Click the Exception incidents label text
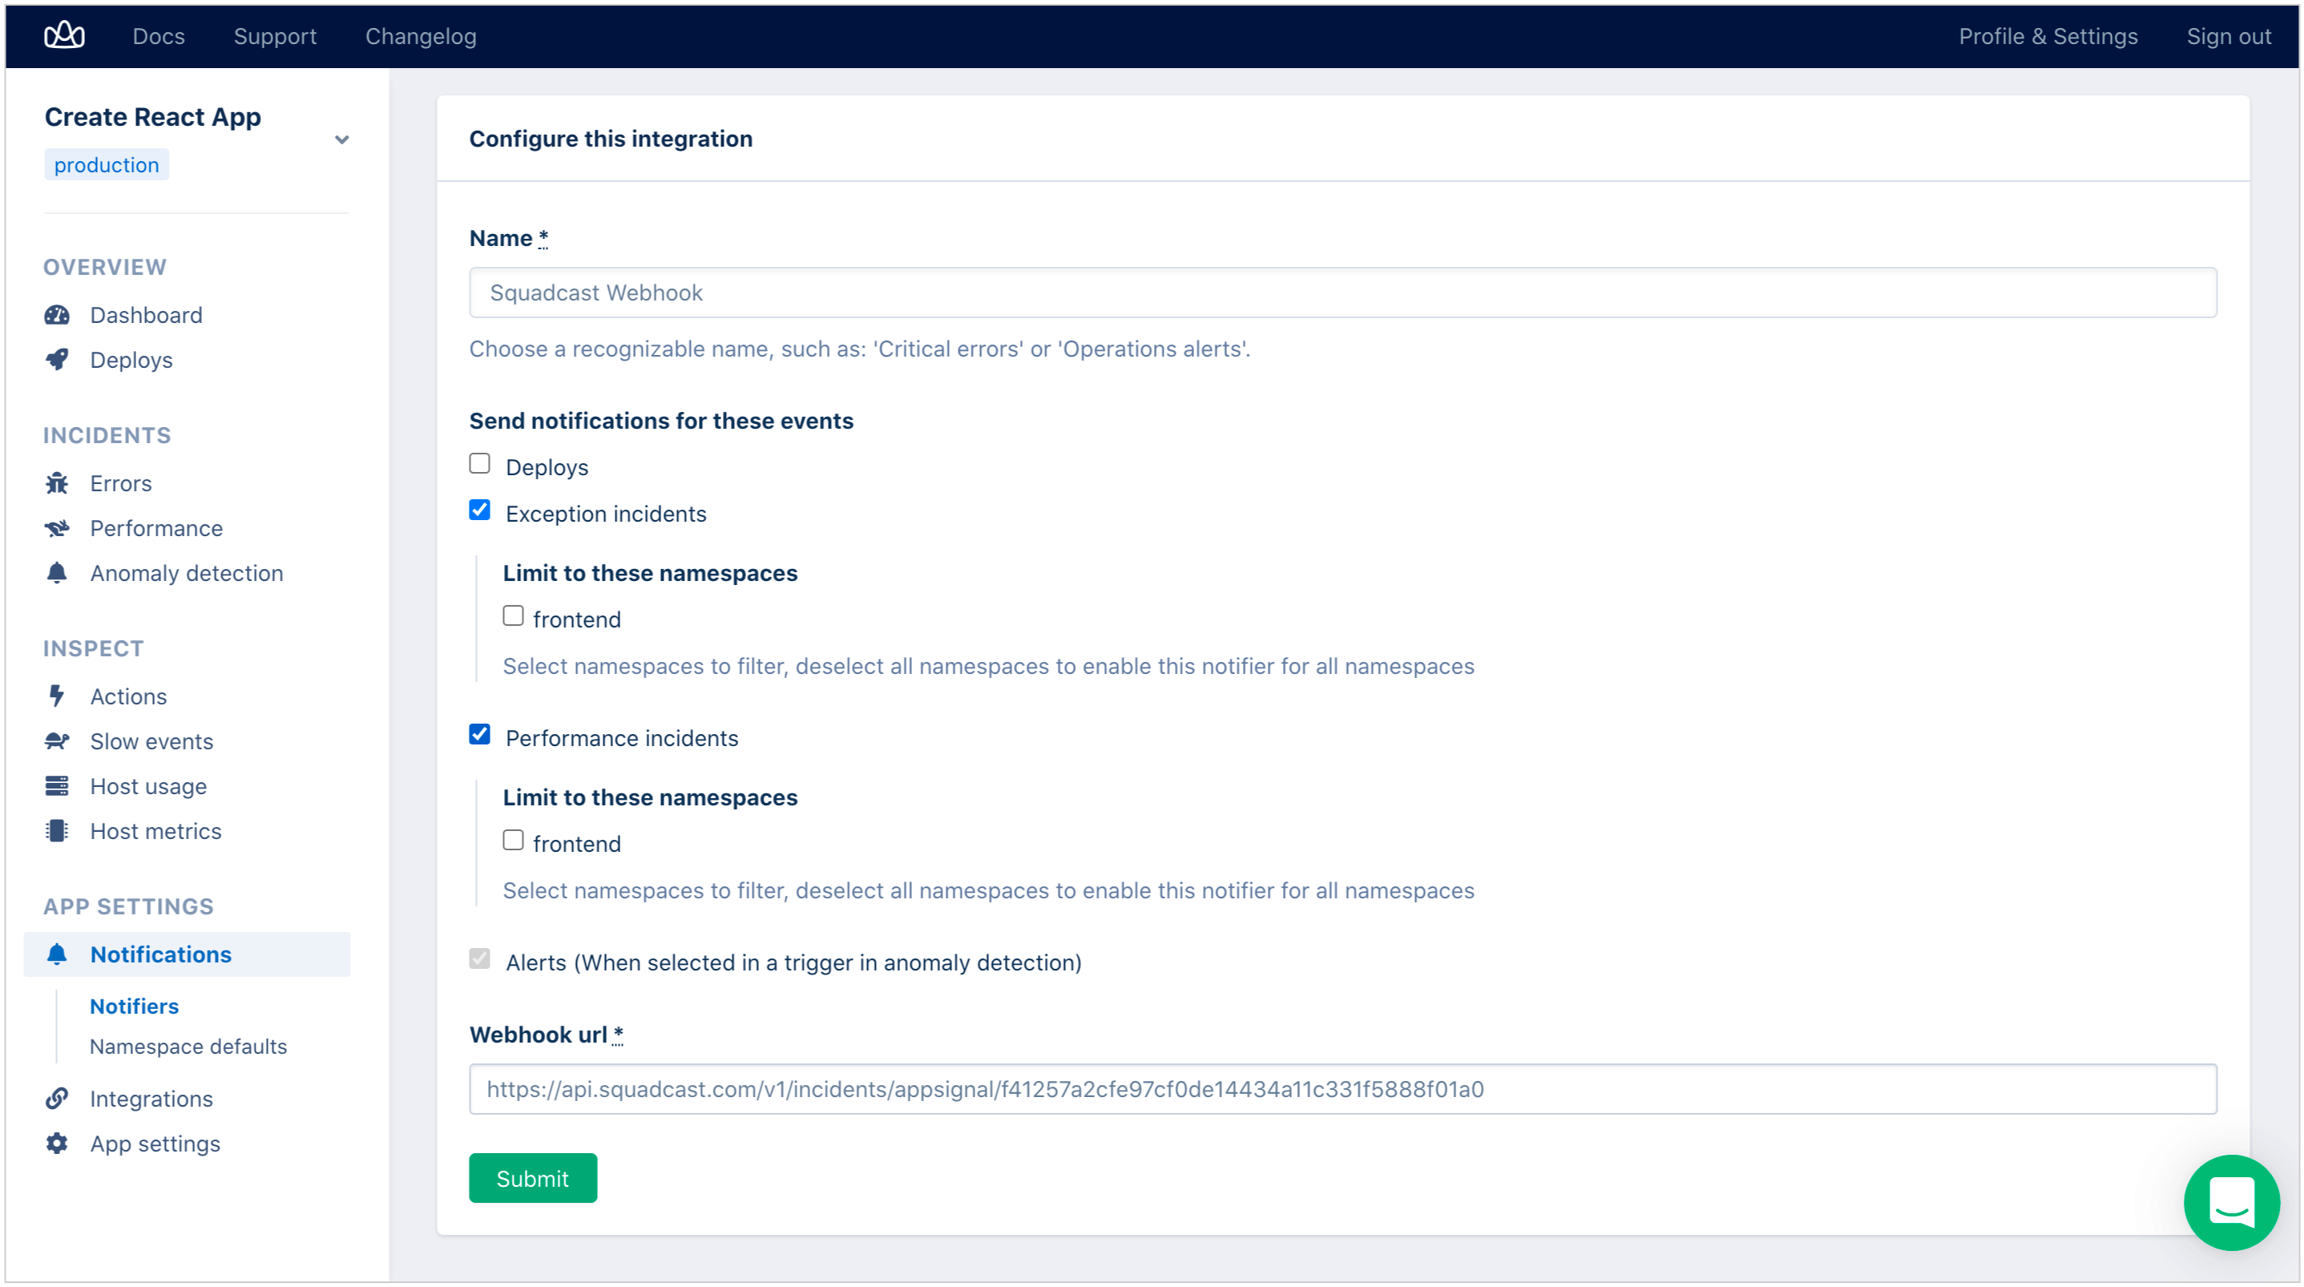Screen dimensions: 2304x1287 pyautogui.click(x=606, y=513)
